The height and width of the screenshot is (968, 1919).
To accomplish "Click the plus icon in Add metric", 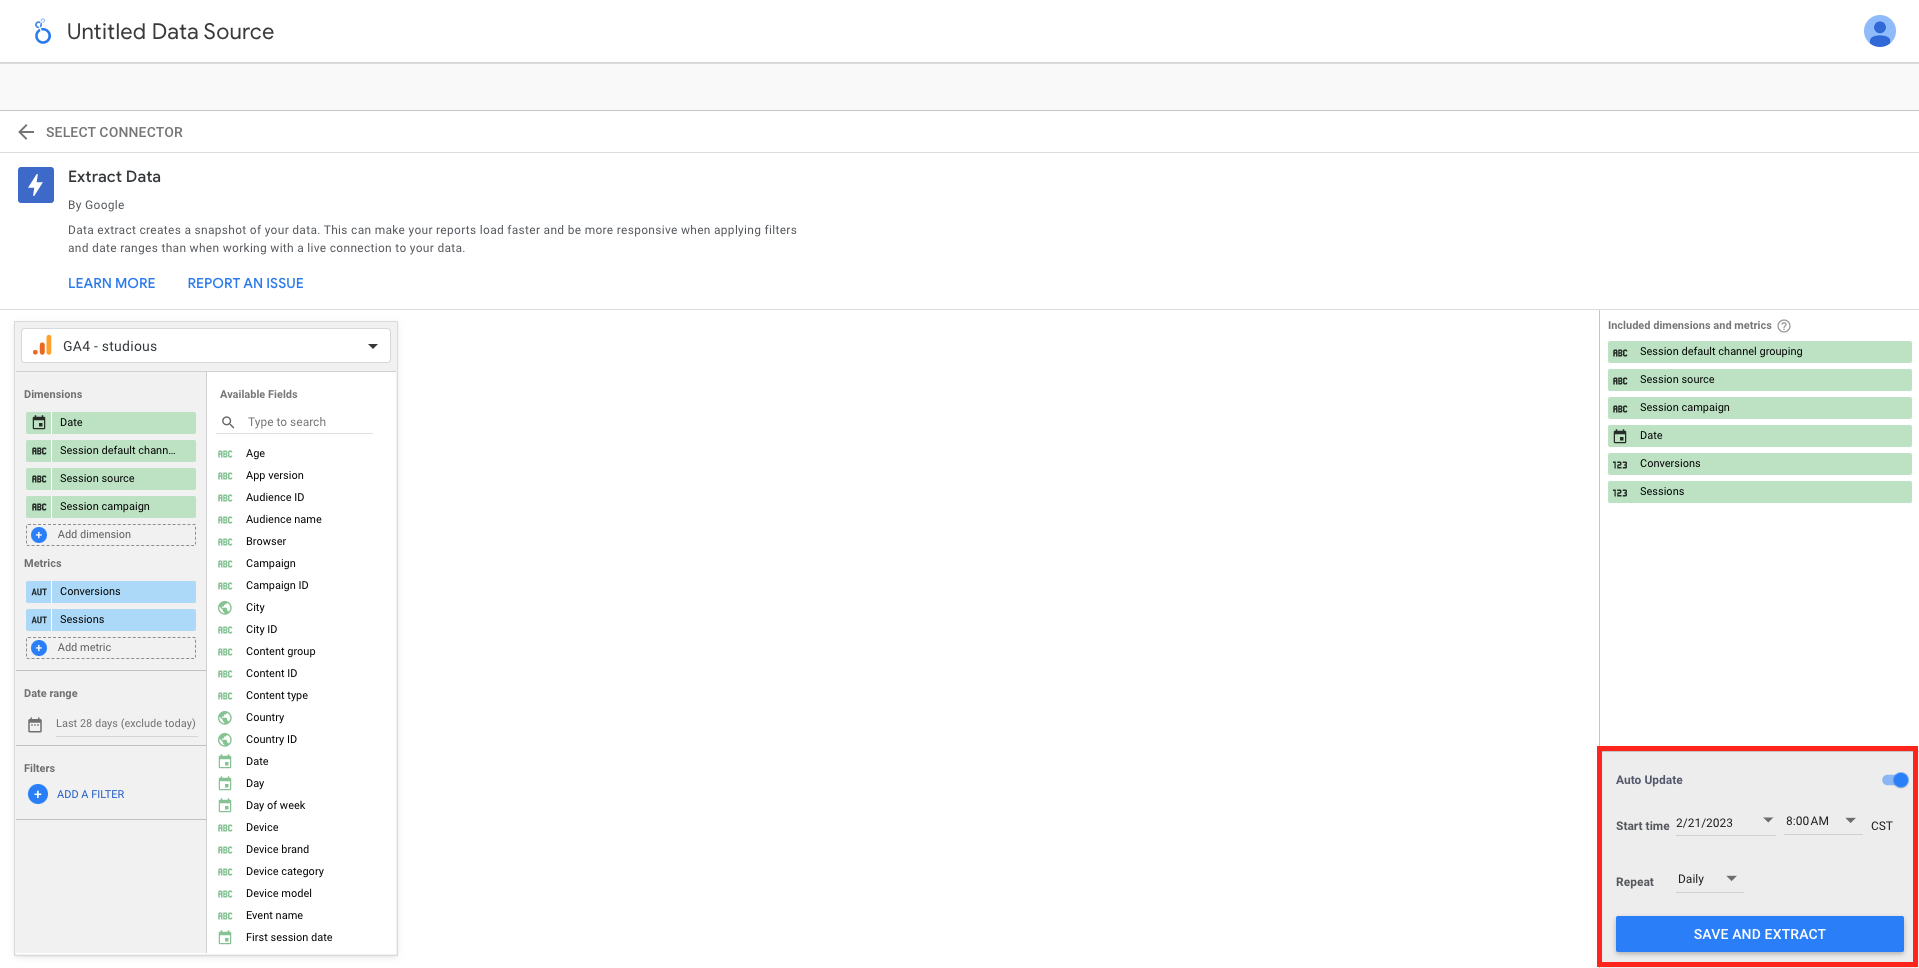I will tap(39, 648).
